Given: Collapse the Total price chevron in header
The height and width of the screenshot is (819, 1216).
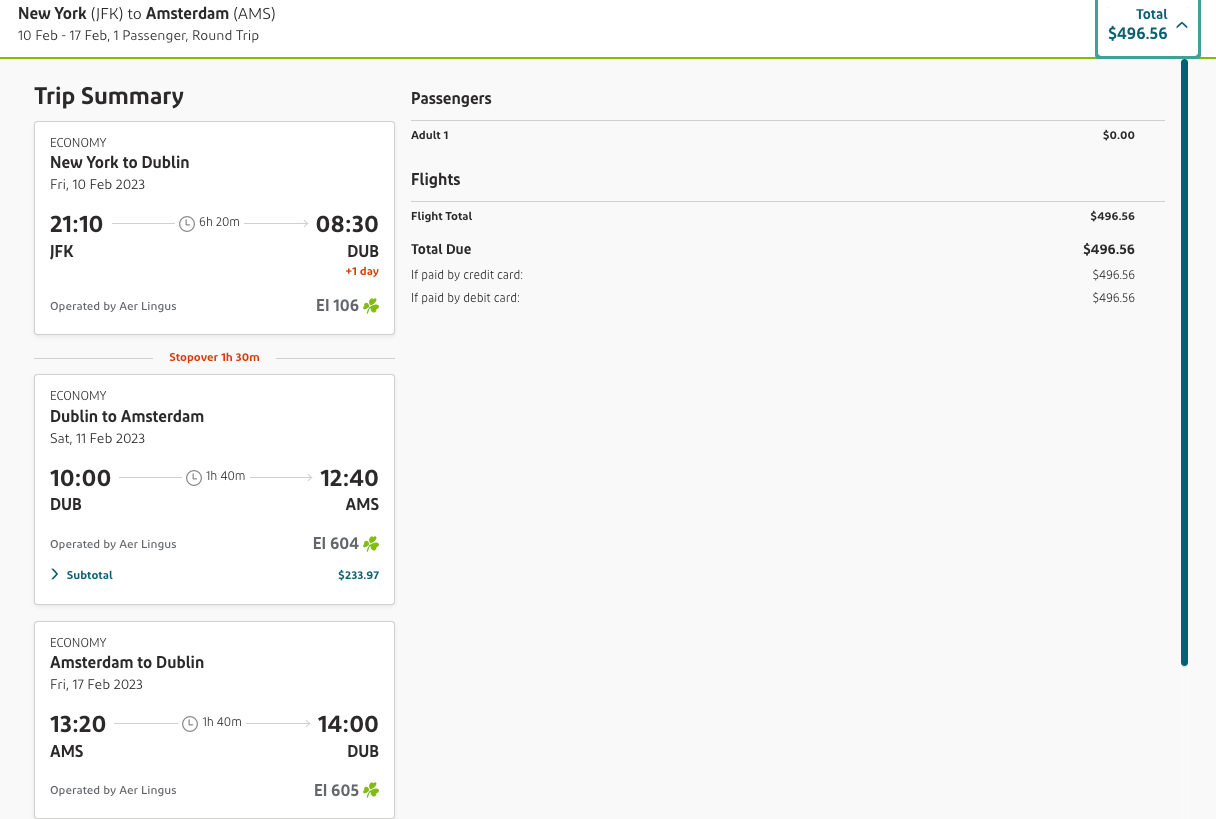Looking at the screenshot, I should click(x=1182, y=25).
